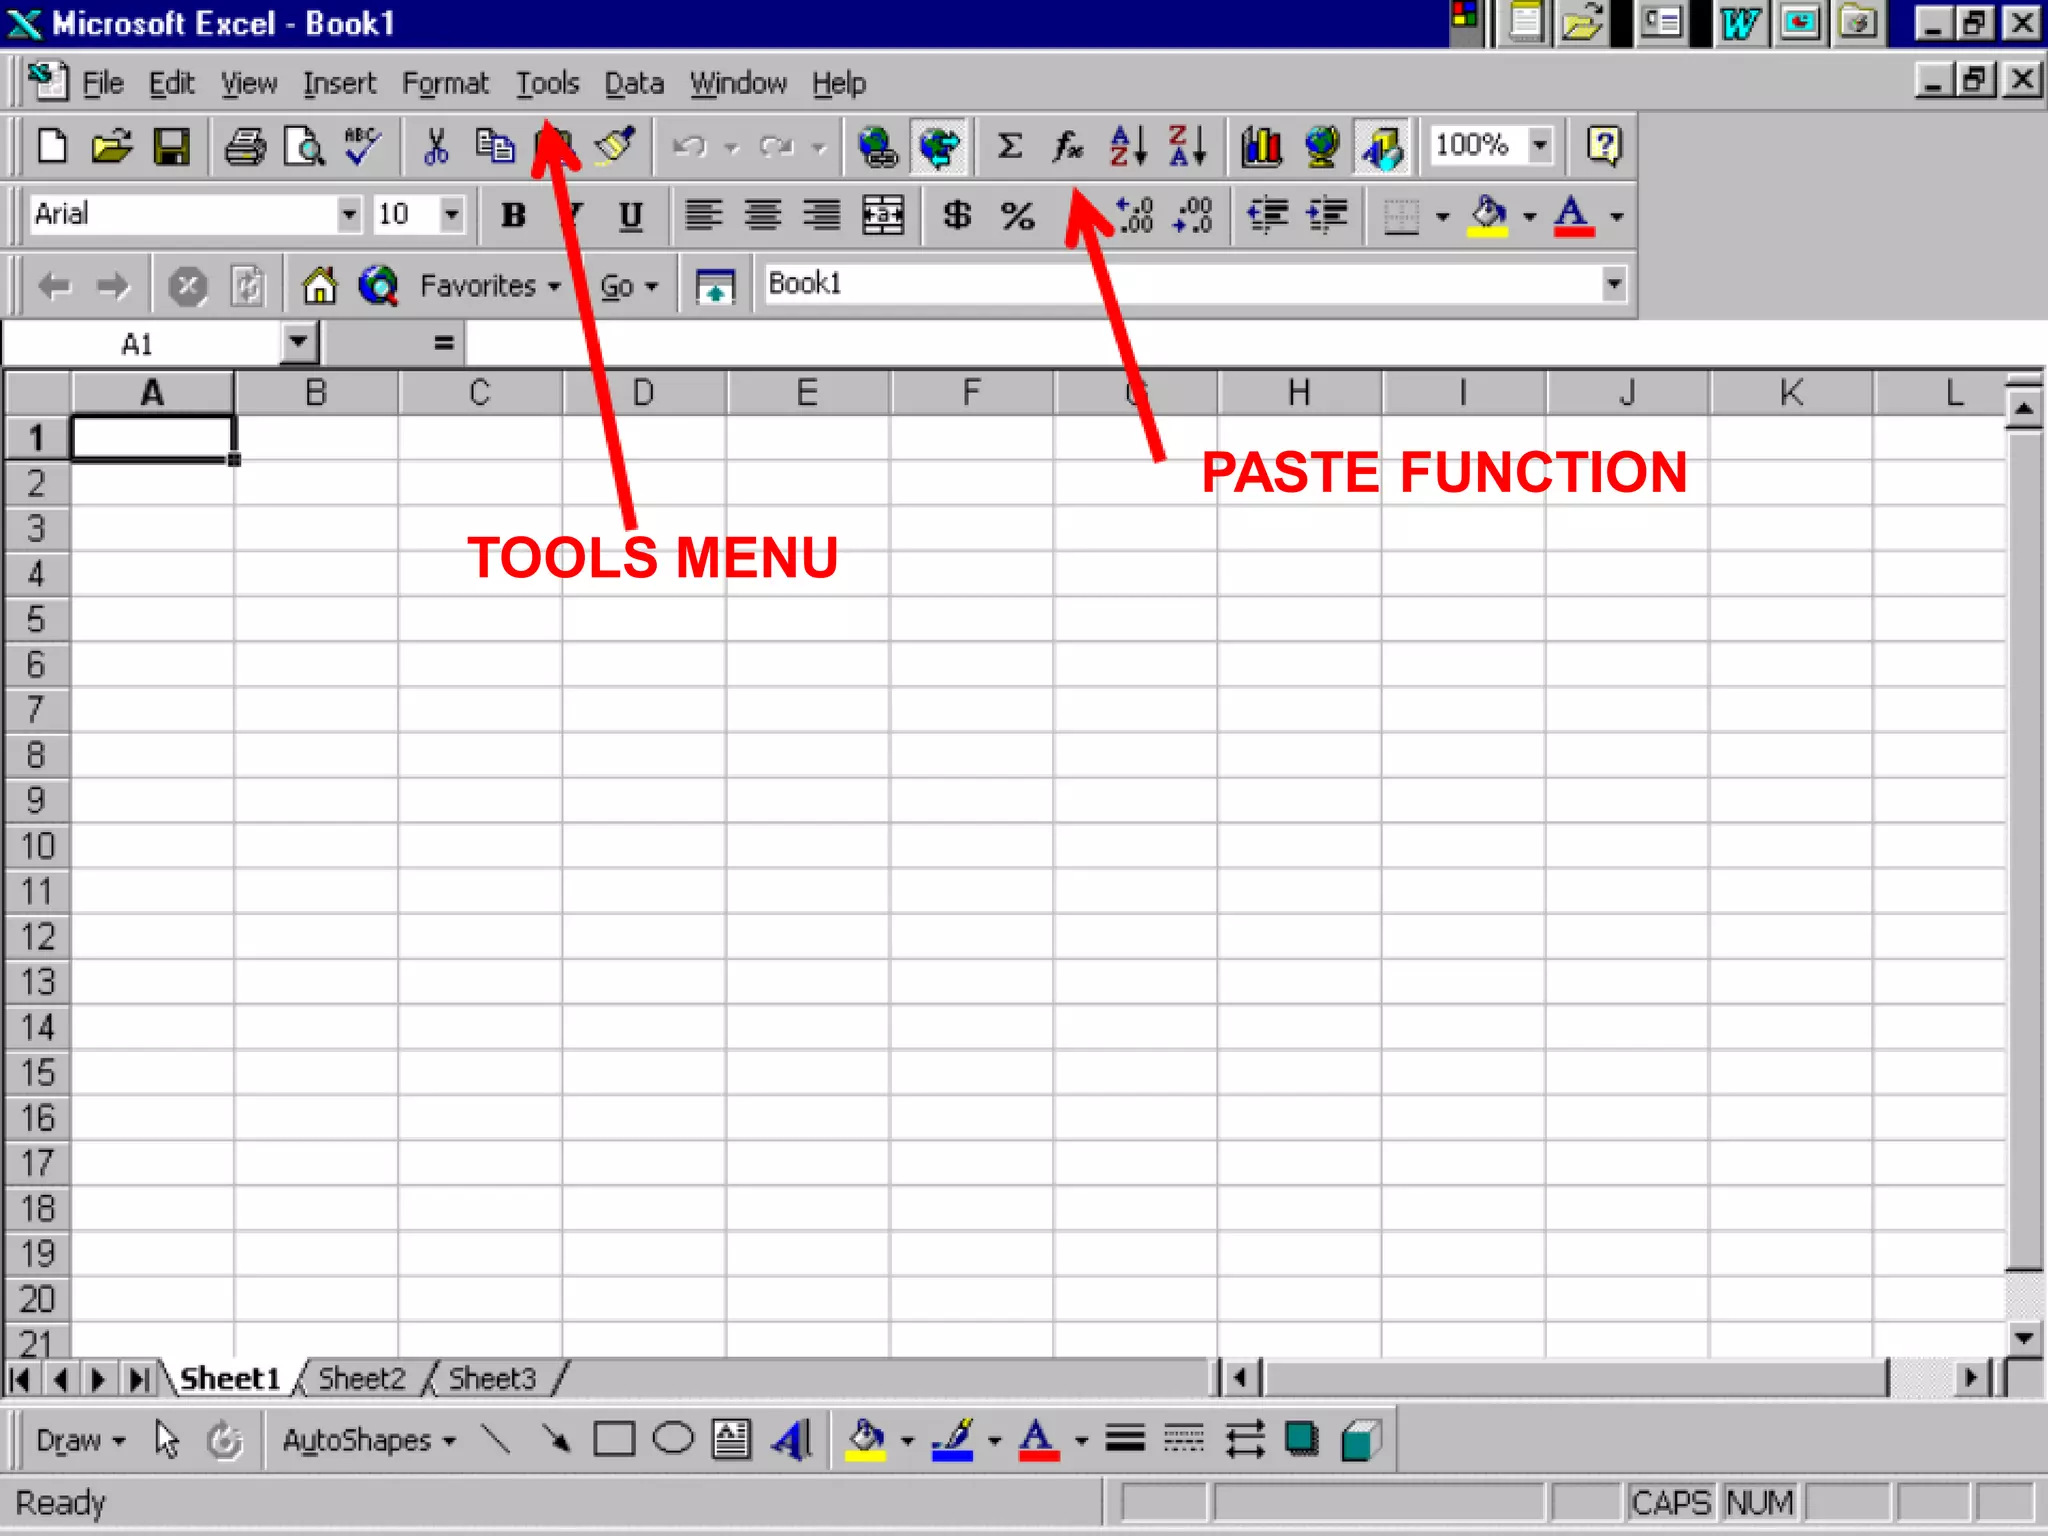
Task: Open the File menu
Action: [102, 83]
